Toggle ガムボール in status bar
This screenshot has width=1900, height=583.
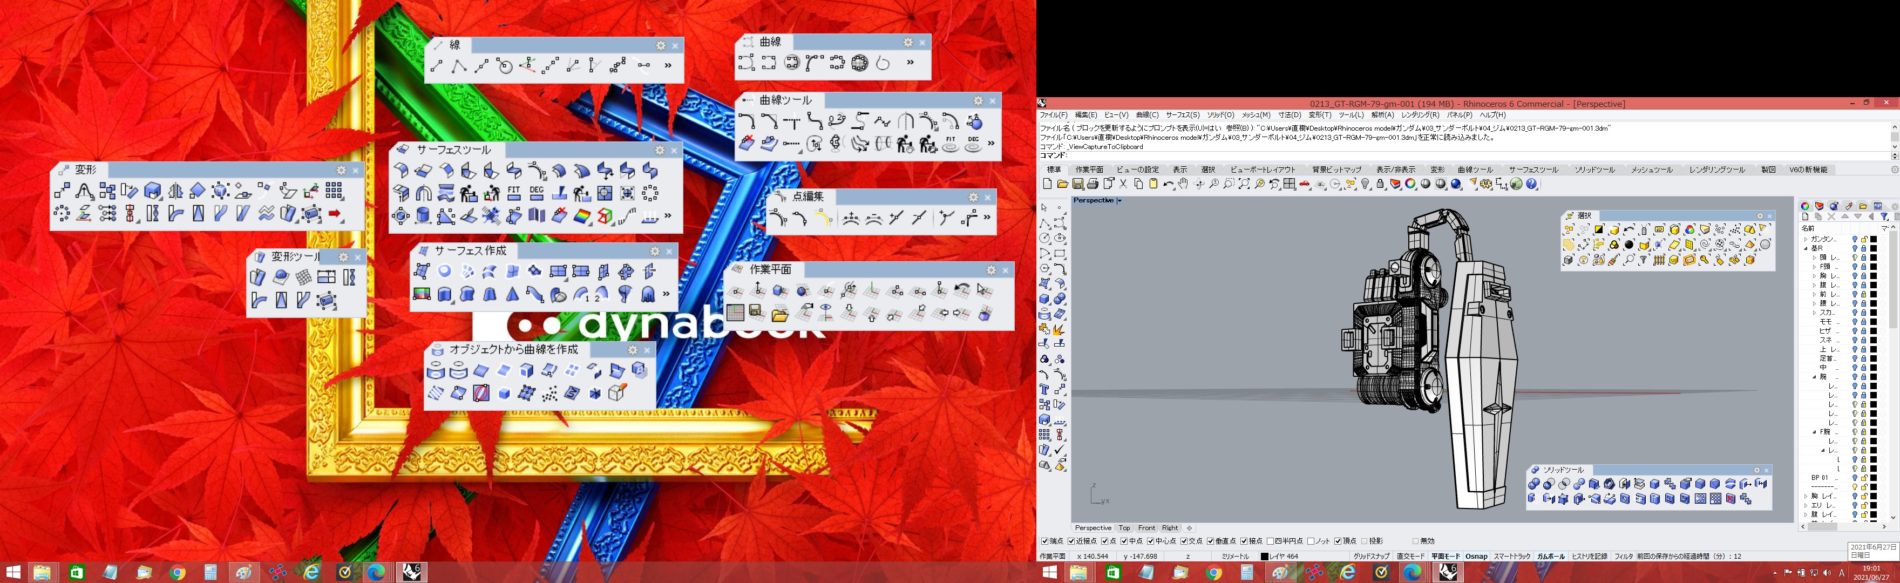point(1551,556)
